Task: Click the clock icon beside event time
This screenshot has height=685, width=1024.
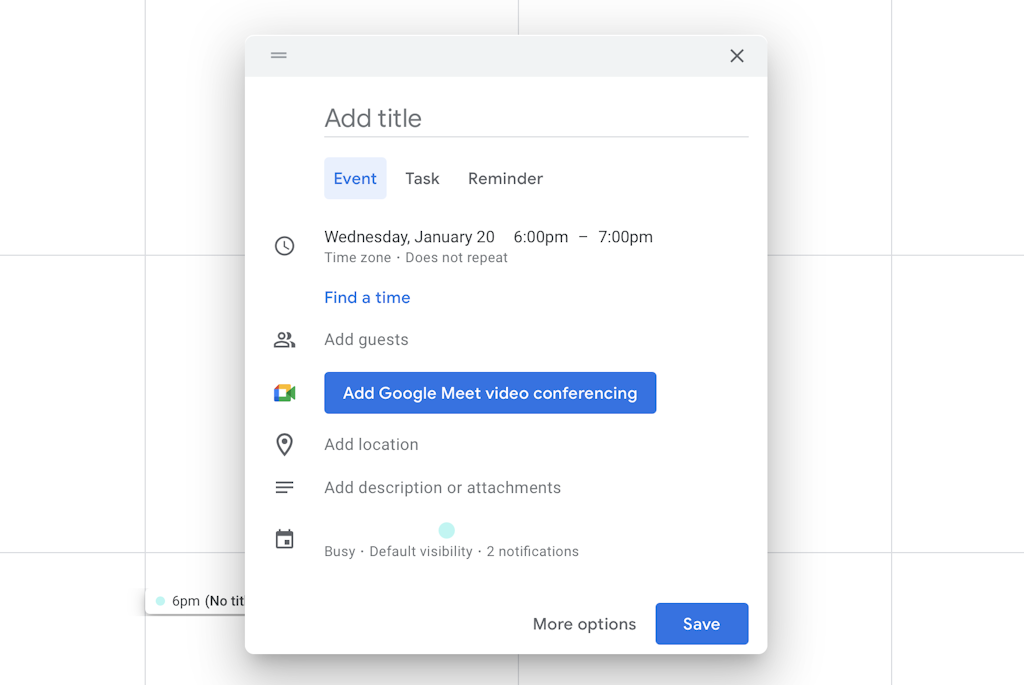Action: pos(284,245)
